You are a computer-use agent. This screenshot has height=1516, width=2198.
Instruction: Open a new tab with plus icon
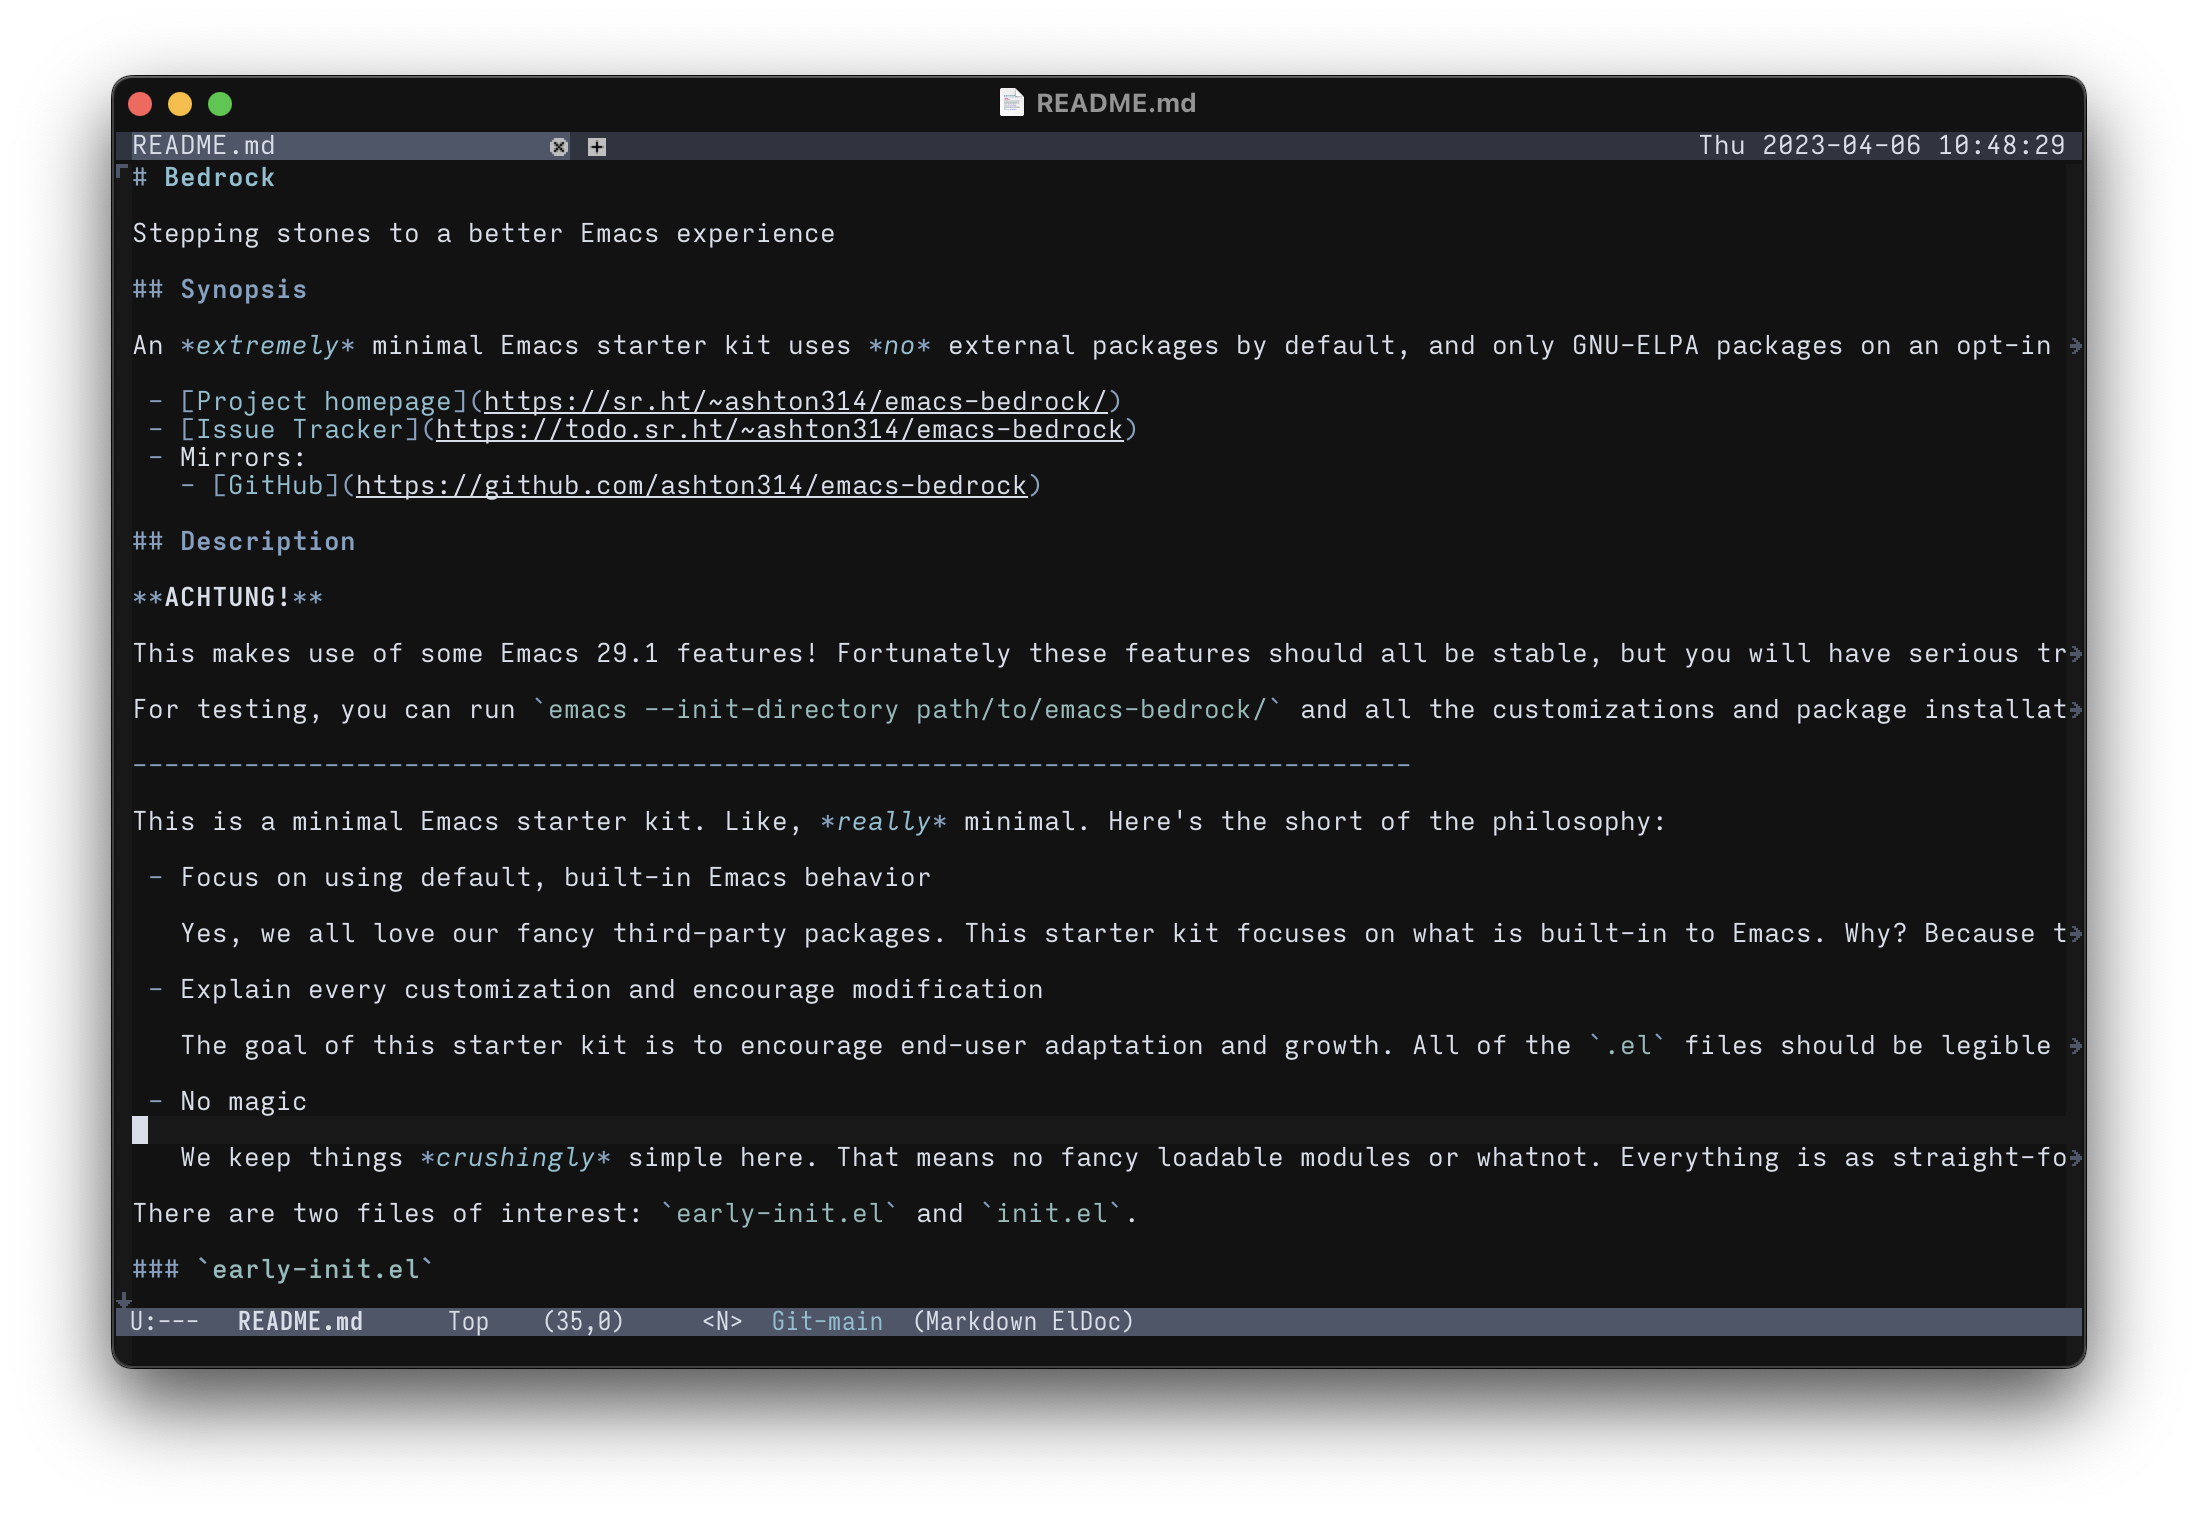(x=597, y=147)
